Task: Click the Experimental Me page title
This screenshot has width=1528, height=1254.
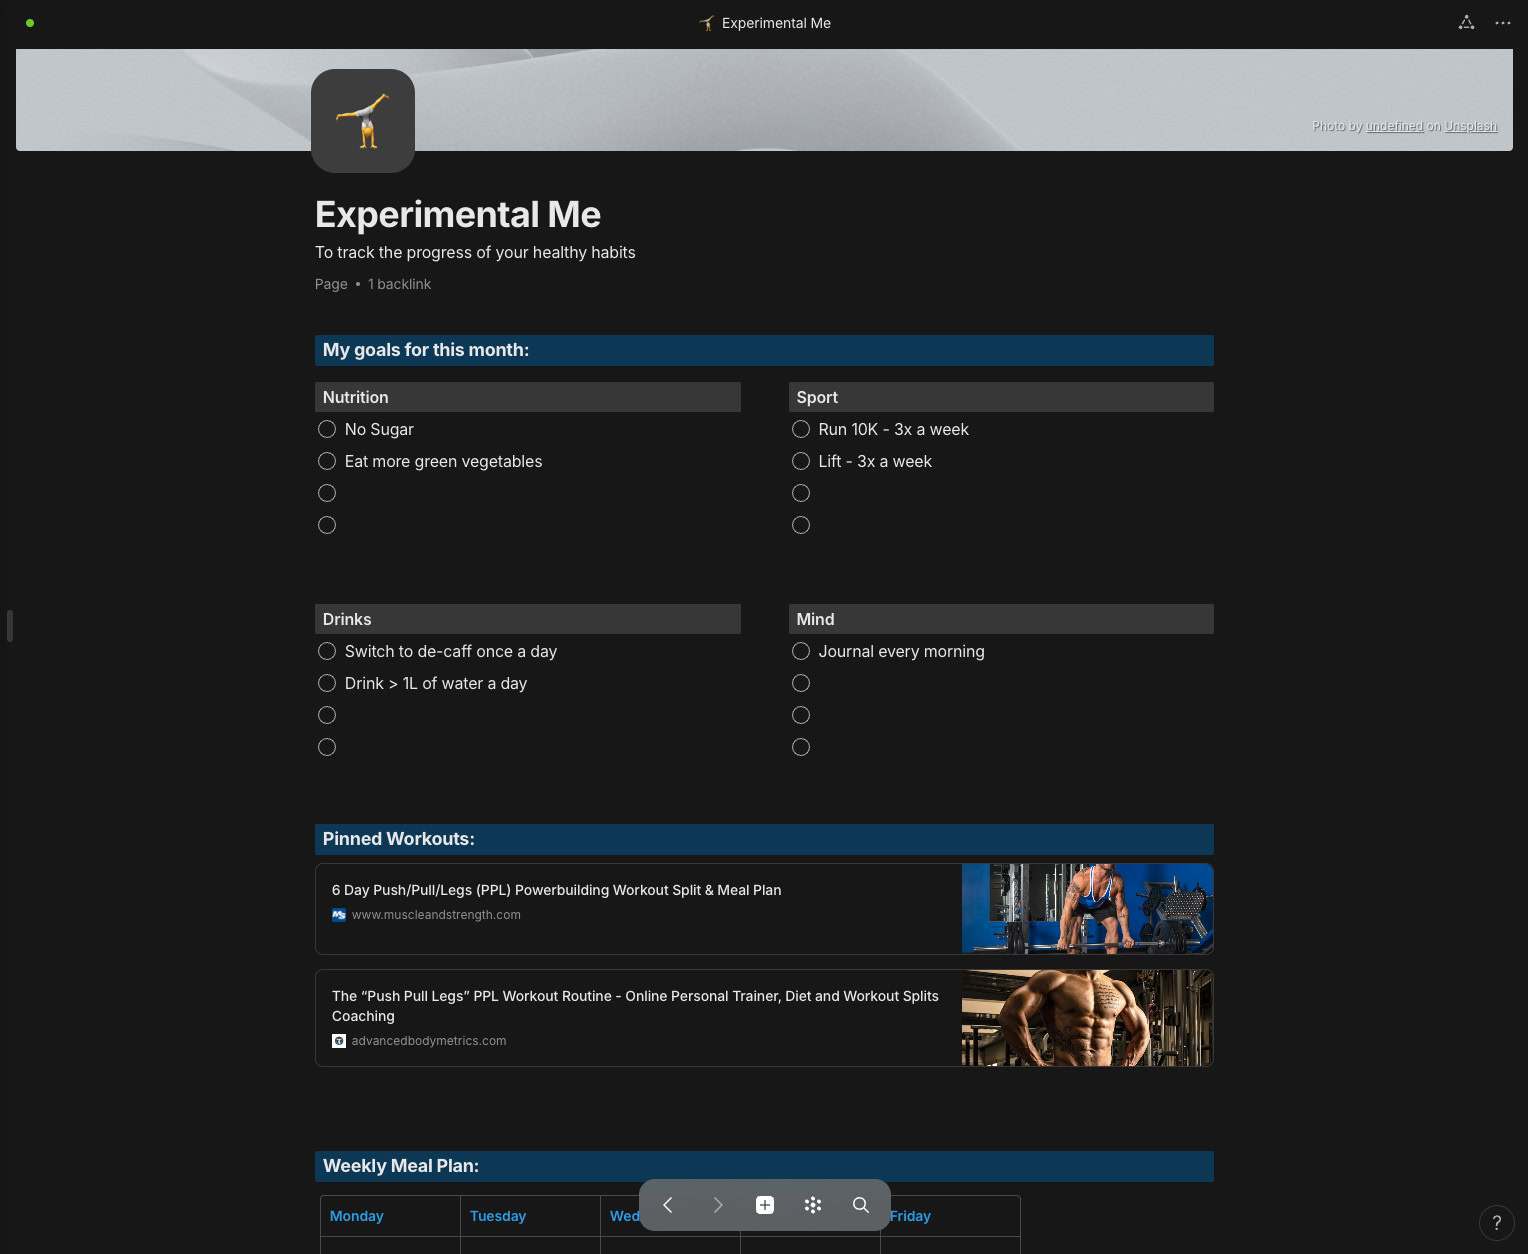Action: pyautogui.click(x=458, y=215)
